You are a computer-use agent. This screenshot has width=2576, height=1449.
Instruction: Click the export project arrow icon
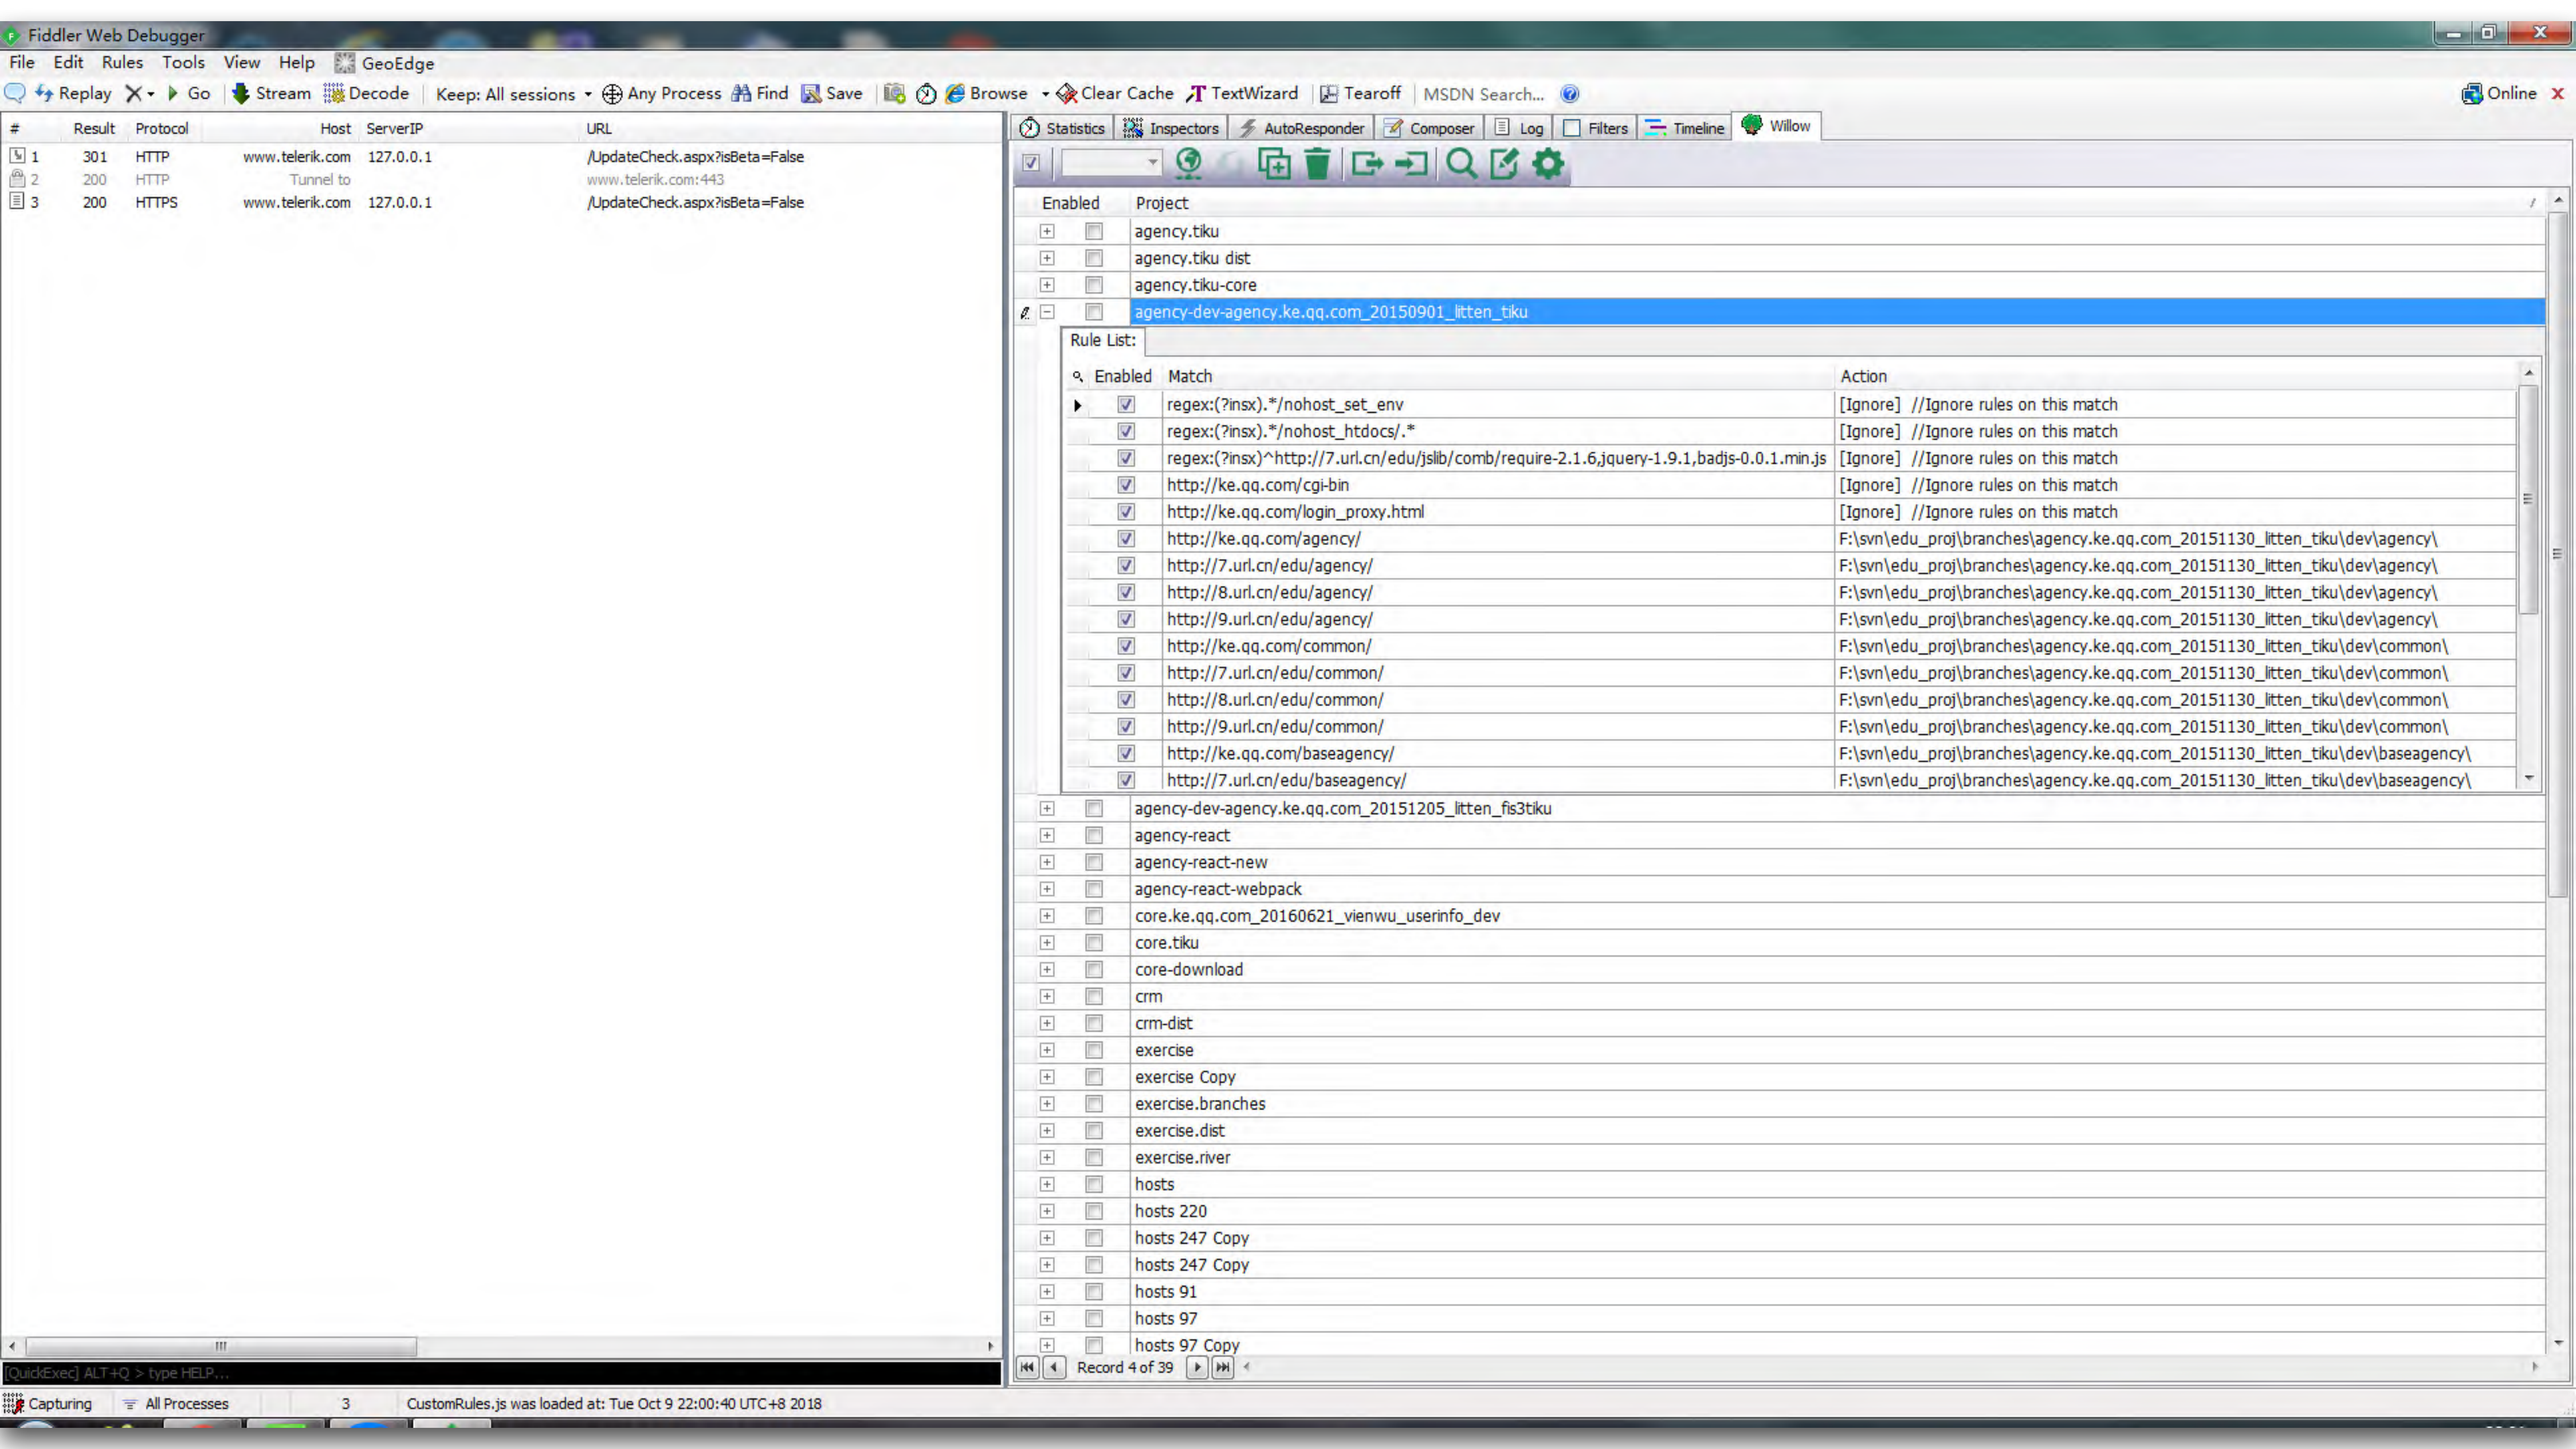(1367, 164)
